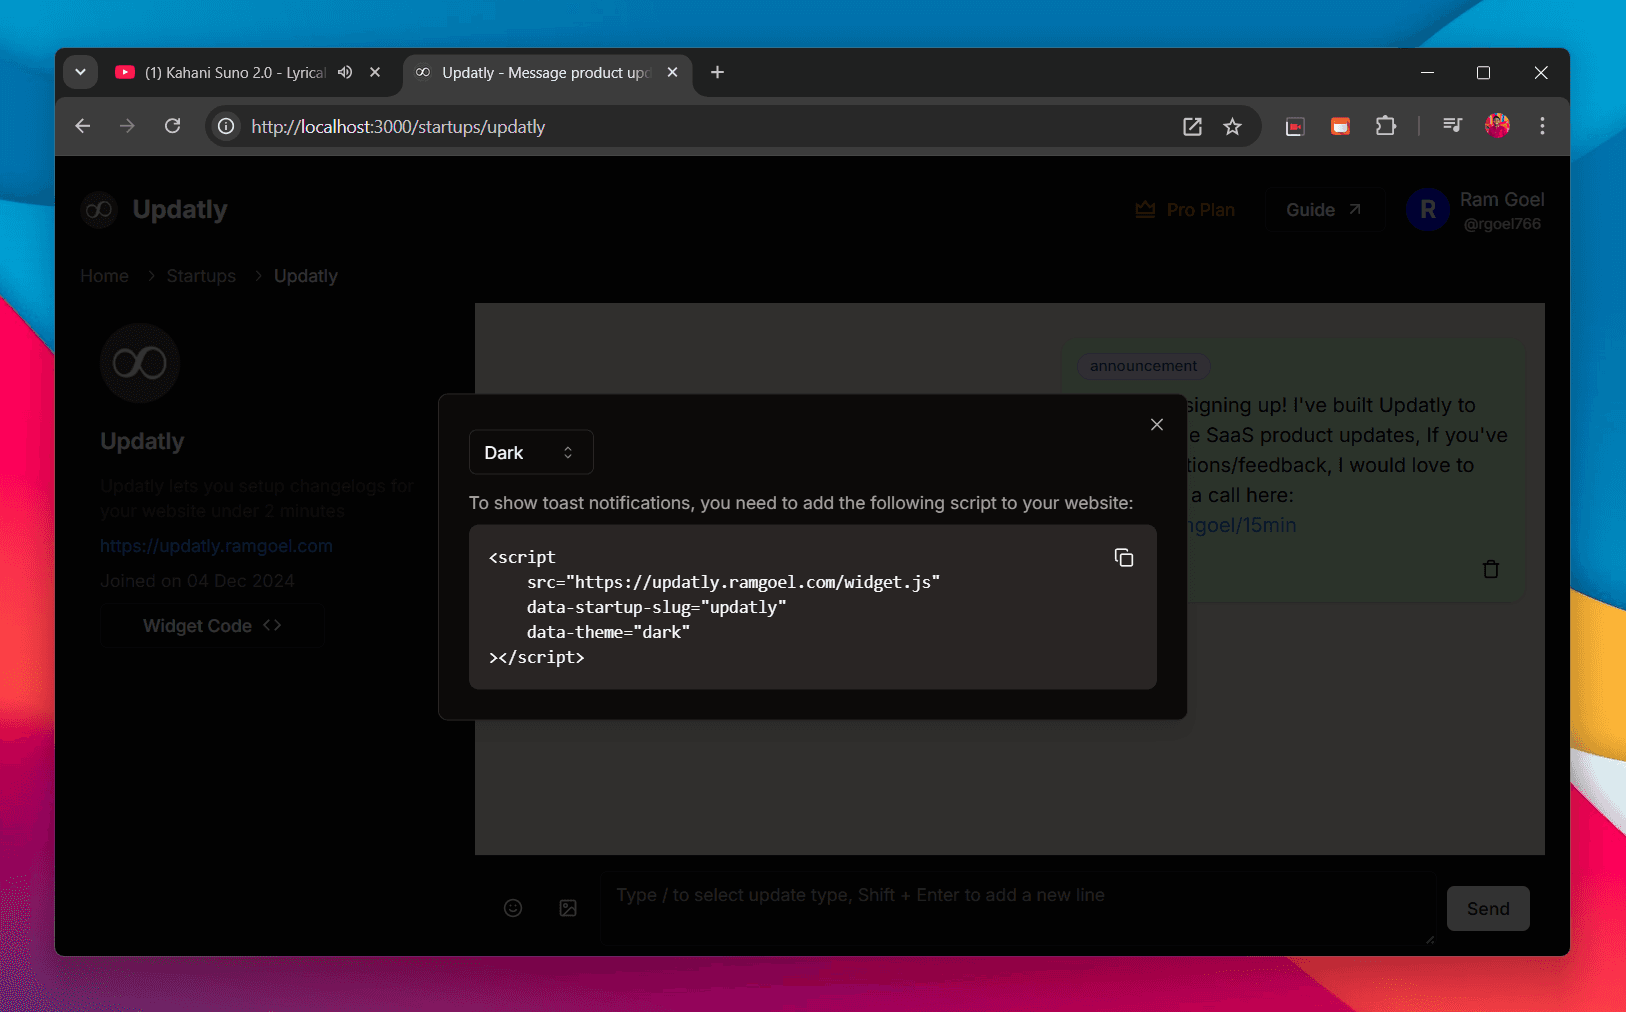
Task: Delete the announcement message with trash icon
Action: [1491, 569]
